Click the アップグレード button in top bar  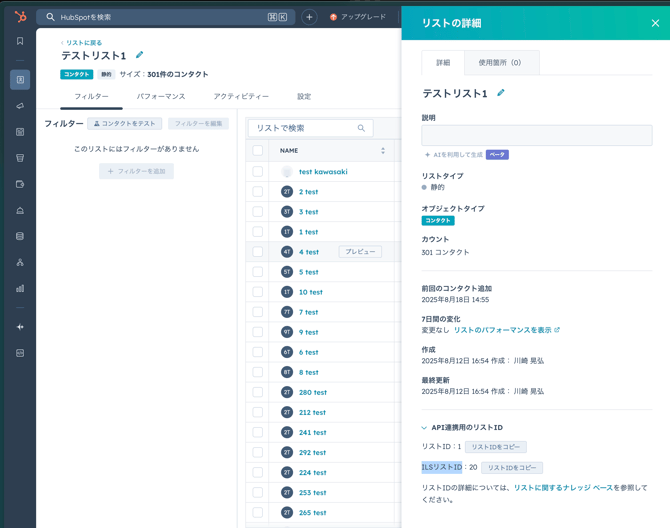coord(358,17)
